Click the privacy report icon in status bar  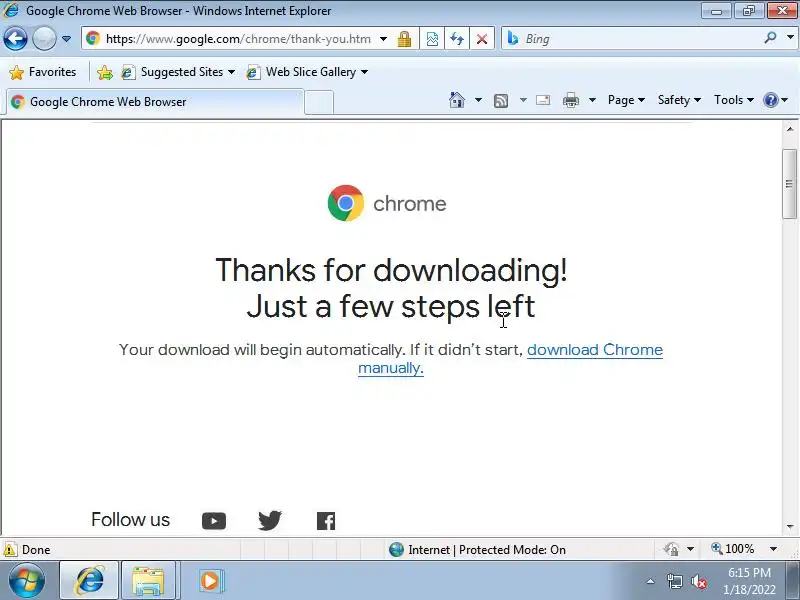tap(672, 549)
